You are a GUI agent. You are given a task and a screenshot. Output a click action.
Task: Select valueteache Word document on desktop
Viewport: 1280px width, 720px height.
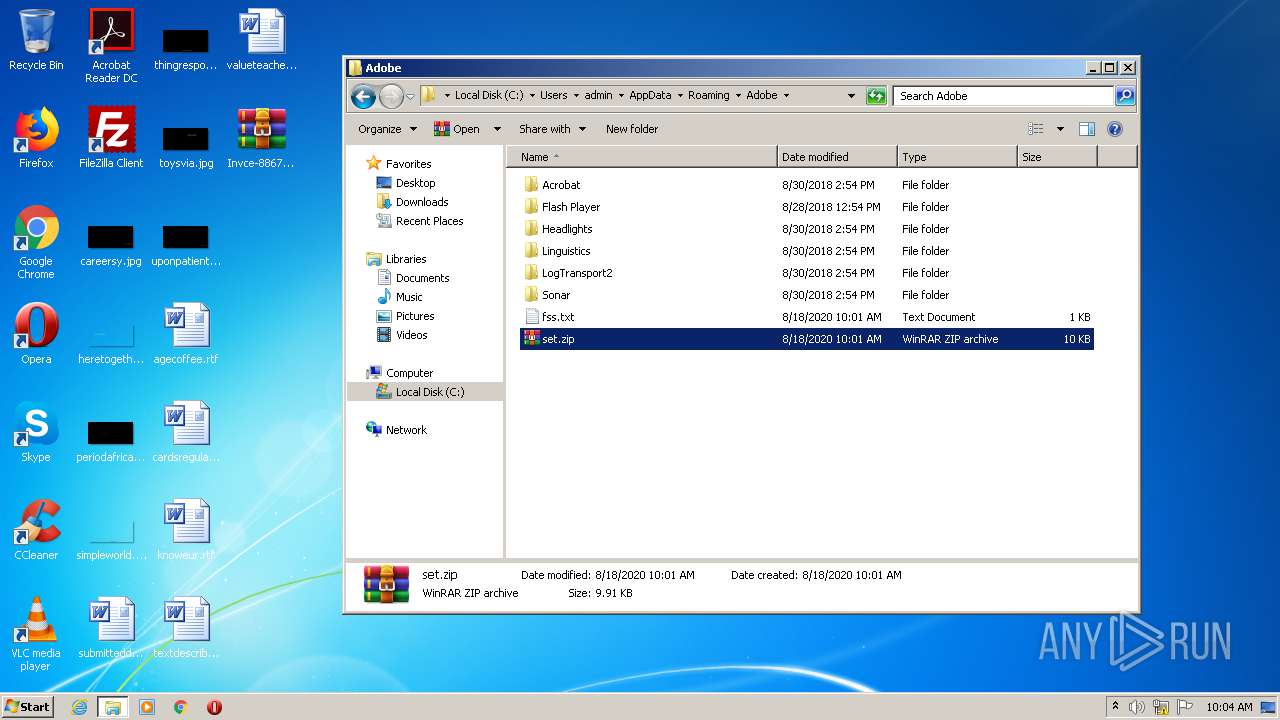pos(261,40)
